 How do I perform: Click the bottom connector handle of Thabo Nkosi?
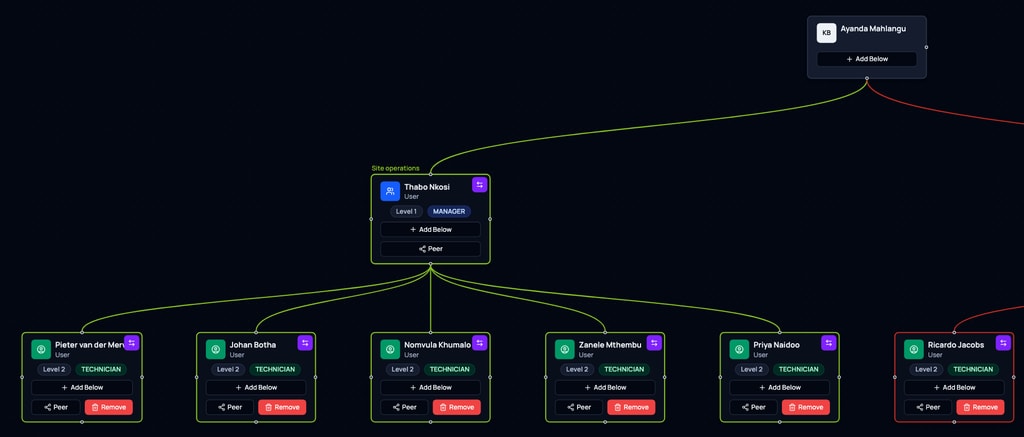tap(430, 264)
